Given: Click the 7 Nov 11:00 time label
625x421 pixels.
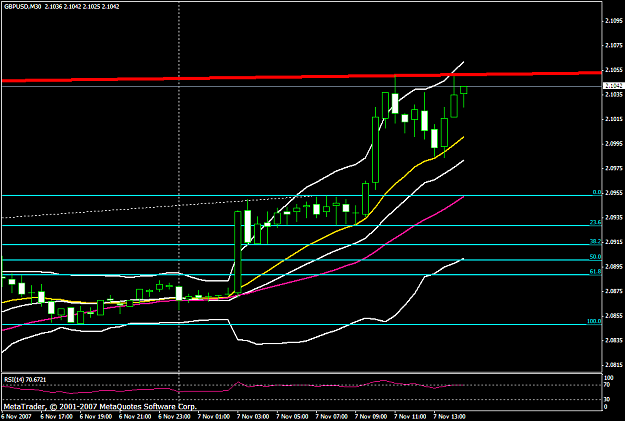Looking at the screenshot, I should coord(411,416).
